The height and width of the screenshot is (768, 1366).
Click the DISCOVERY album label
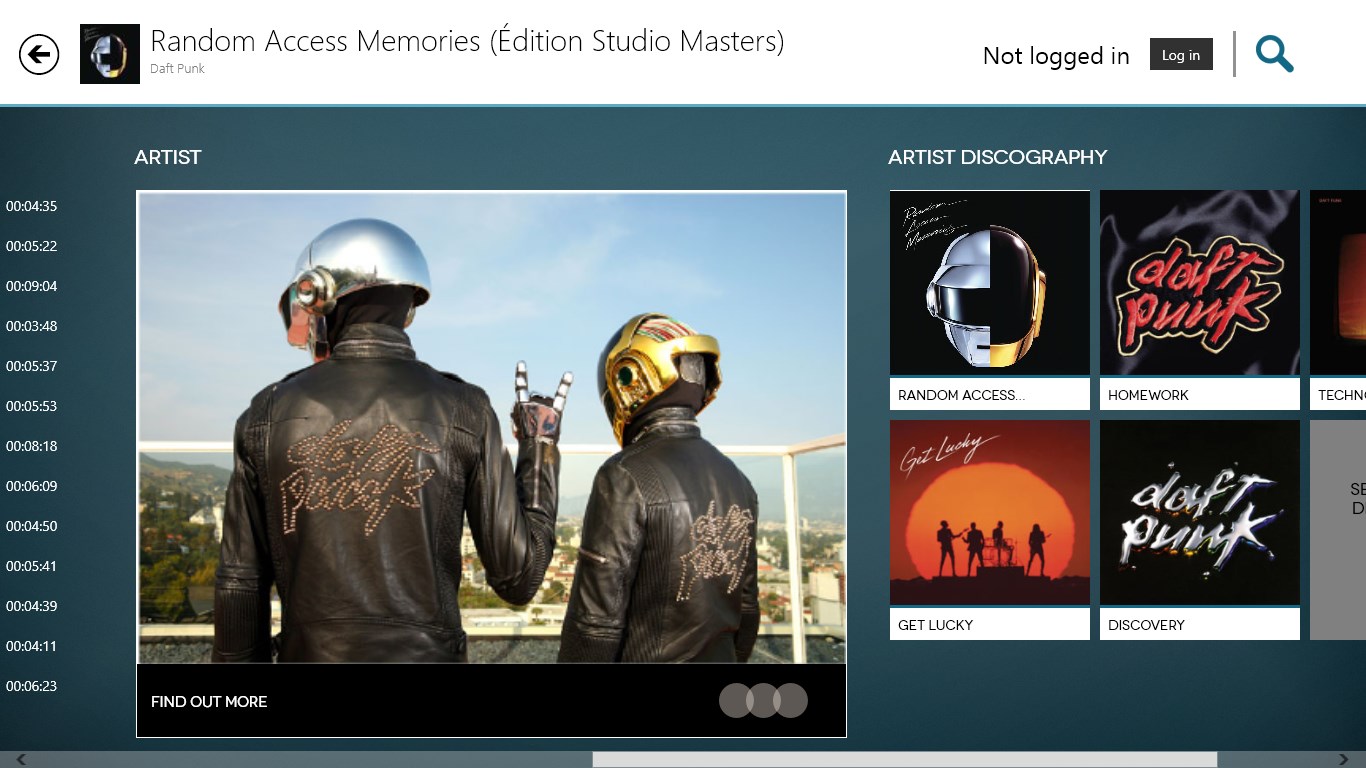pos(1200,625)
